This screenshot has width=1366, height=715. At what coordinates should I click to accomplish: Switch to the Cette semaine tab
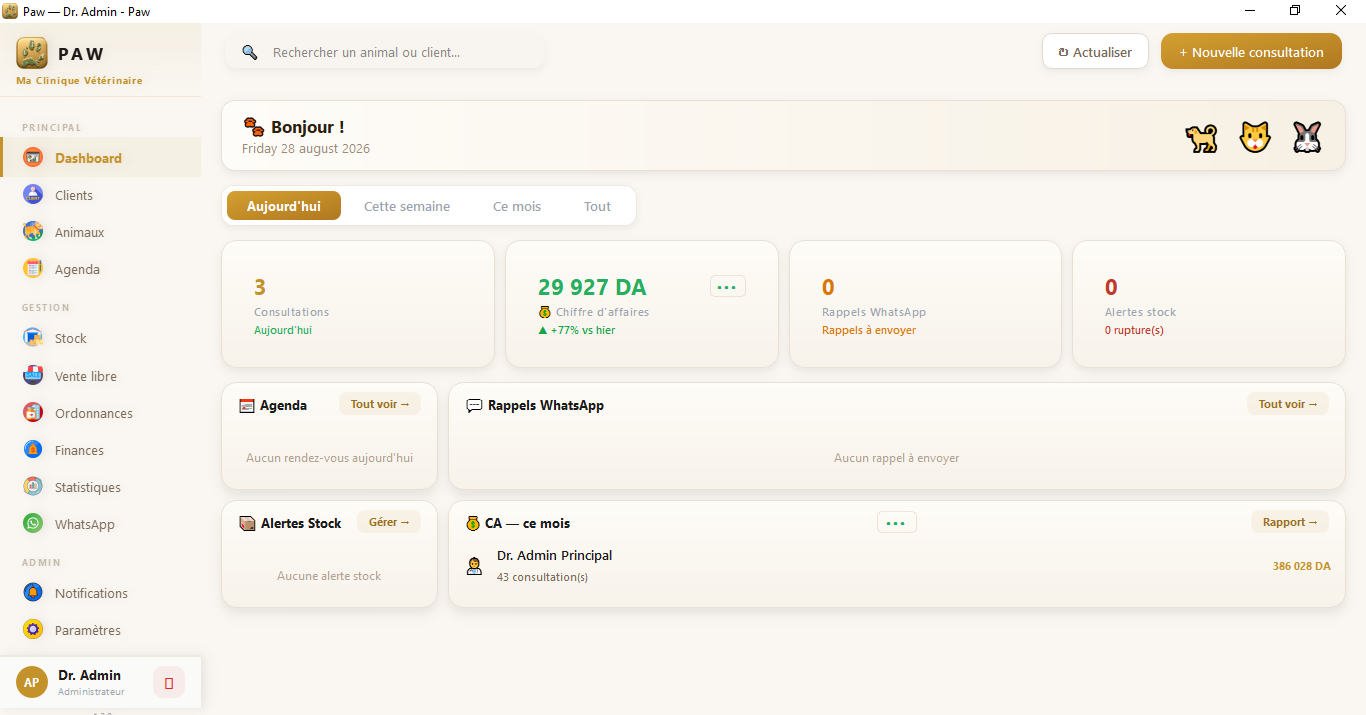coord(407,206)
